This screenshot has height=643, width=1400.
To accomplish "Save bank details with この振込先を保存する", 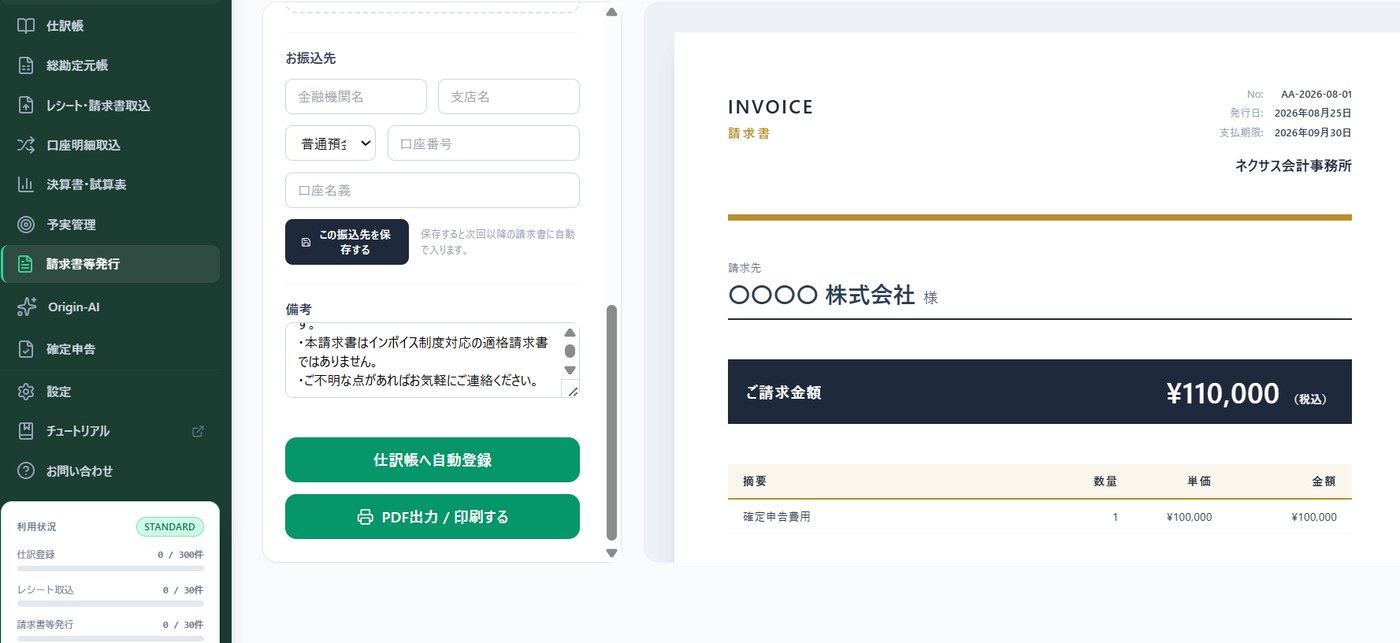I will point(347,242).
